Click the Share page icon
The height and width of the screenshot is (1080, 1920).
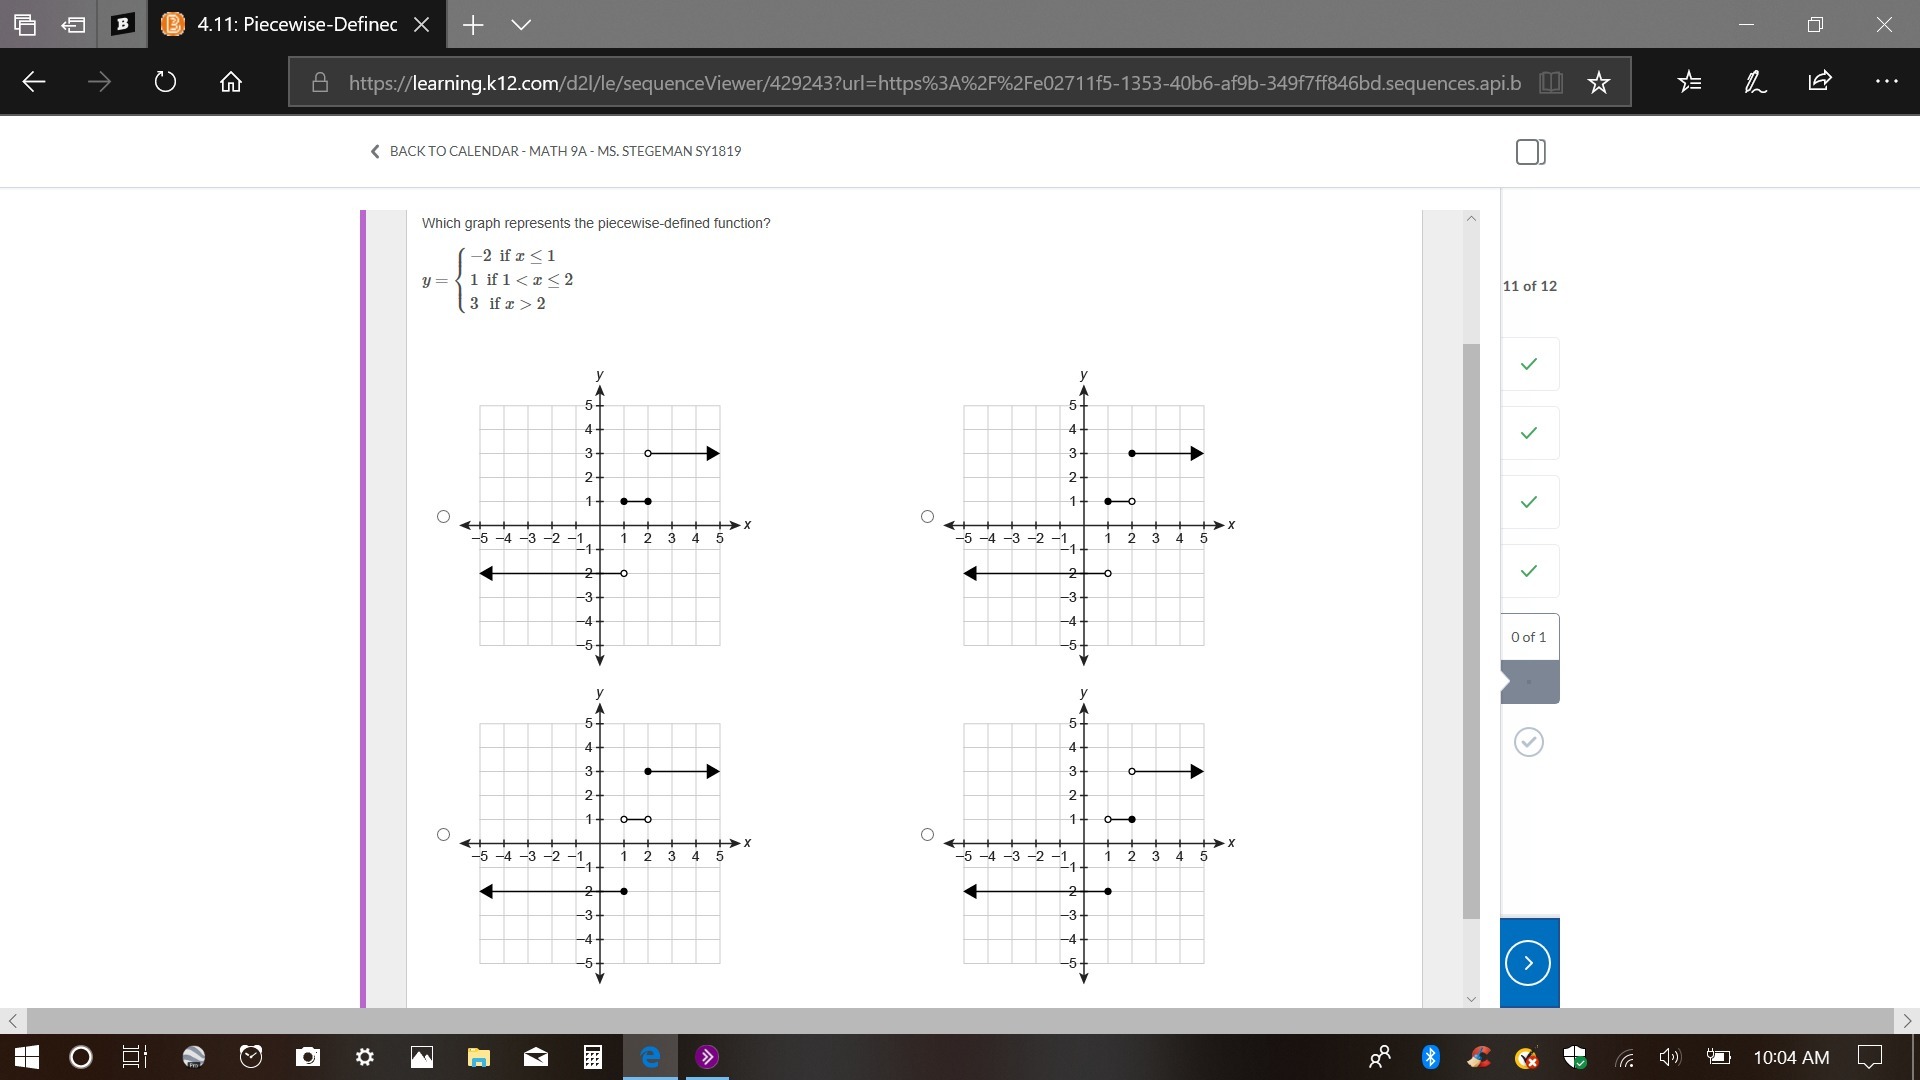[x=1820, y=82]
